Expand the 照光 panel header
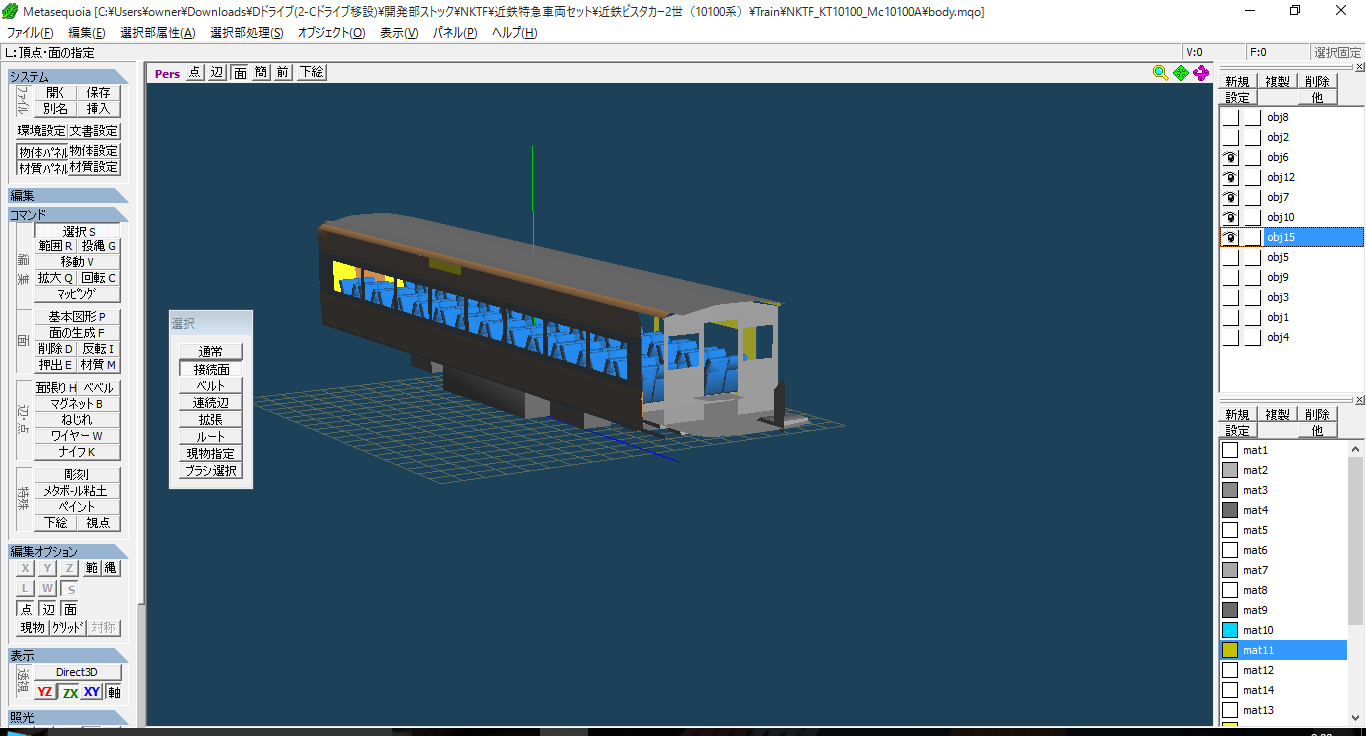Screen dimensions: 1366x736 [68, 718]
